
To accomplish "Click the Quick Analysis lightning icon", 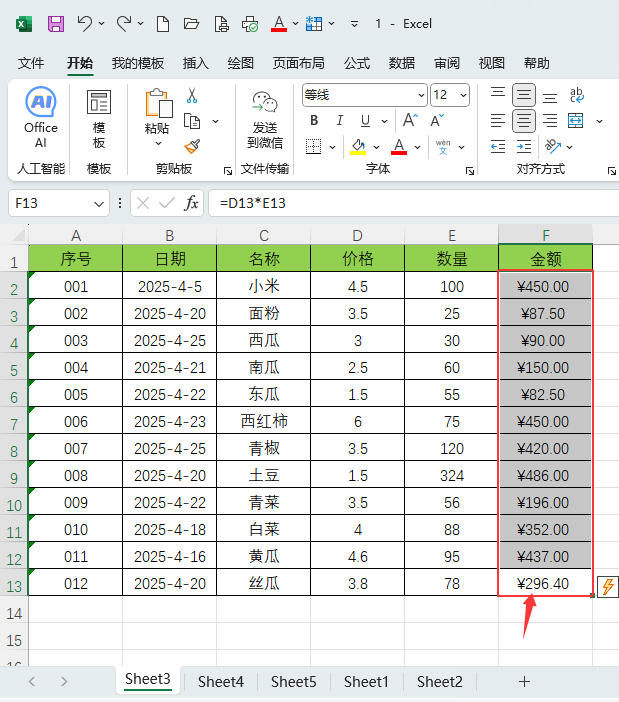I will [608, 586].
